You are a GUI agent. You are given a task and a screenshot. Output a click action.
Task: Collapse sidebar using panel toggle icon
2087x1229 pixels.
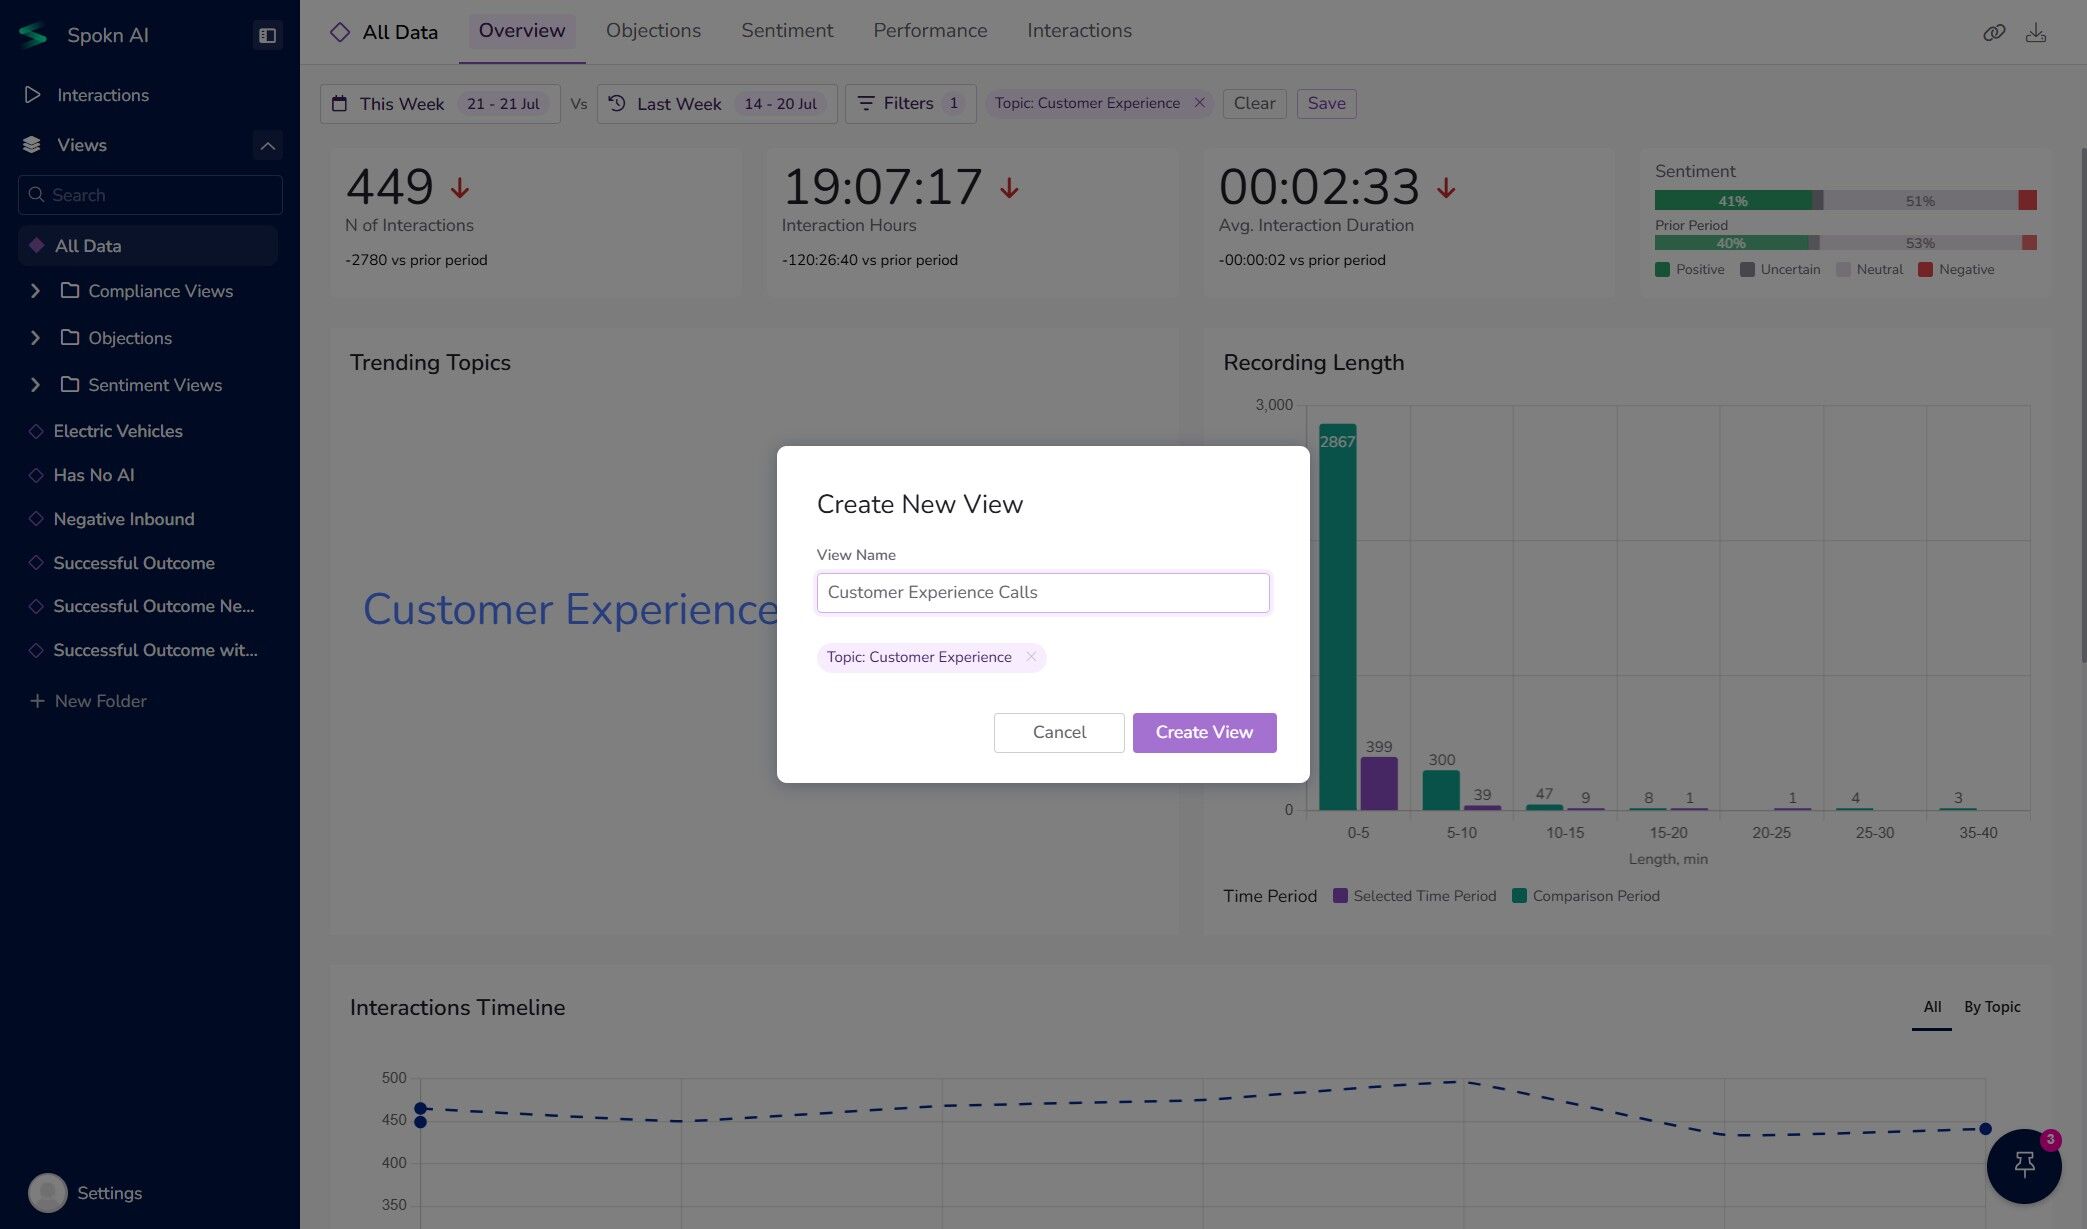pos(267,35)
